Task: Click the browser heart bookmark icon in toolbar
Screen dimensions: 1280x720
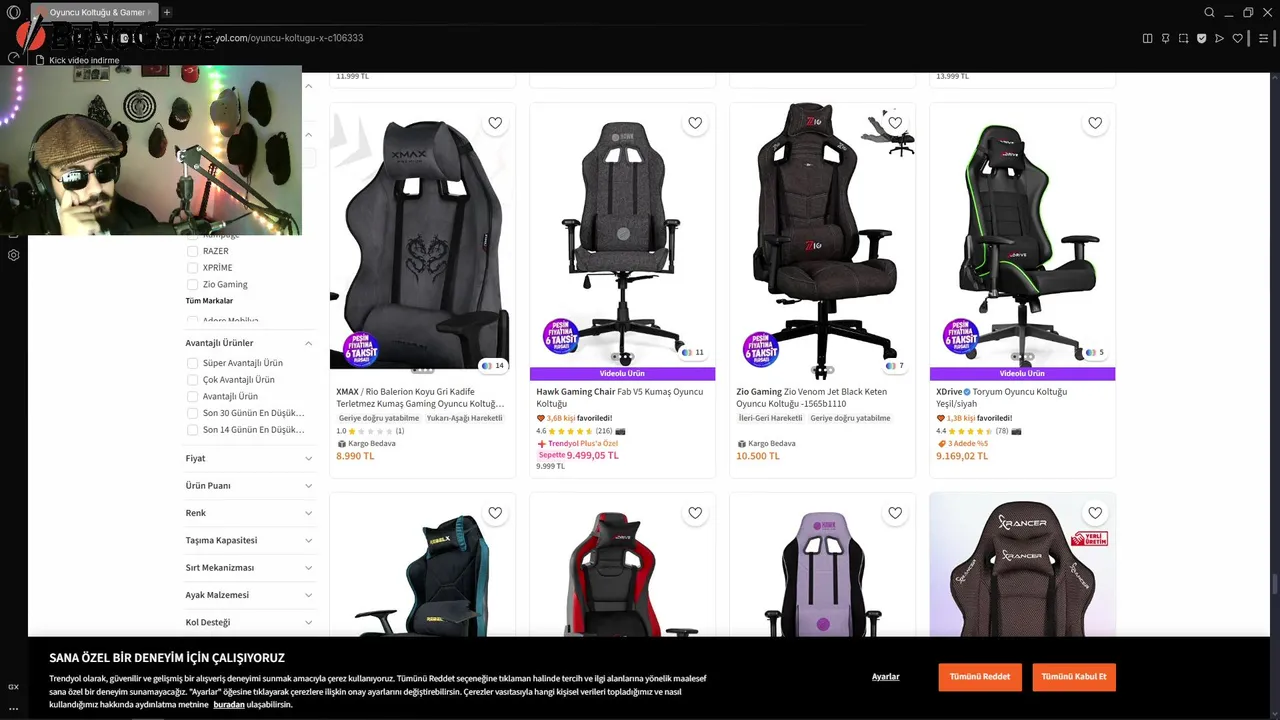Action: coord(1237,39)
